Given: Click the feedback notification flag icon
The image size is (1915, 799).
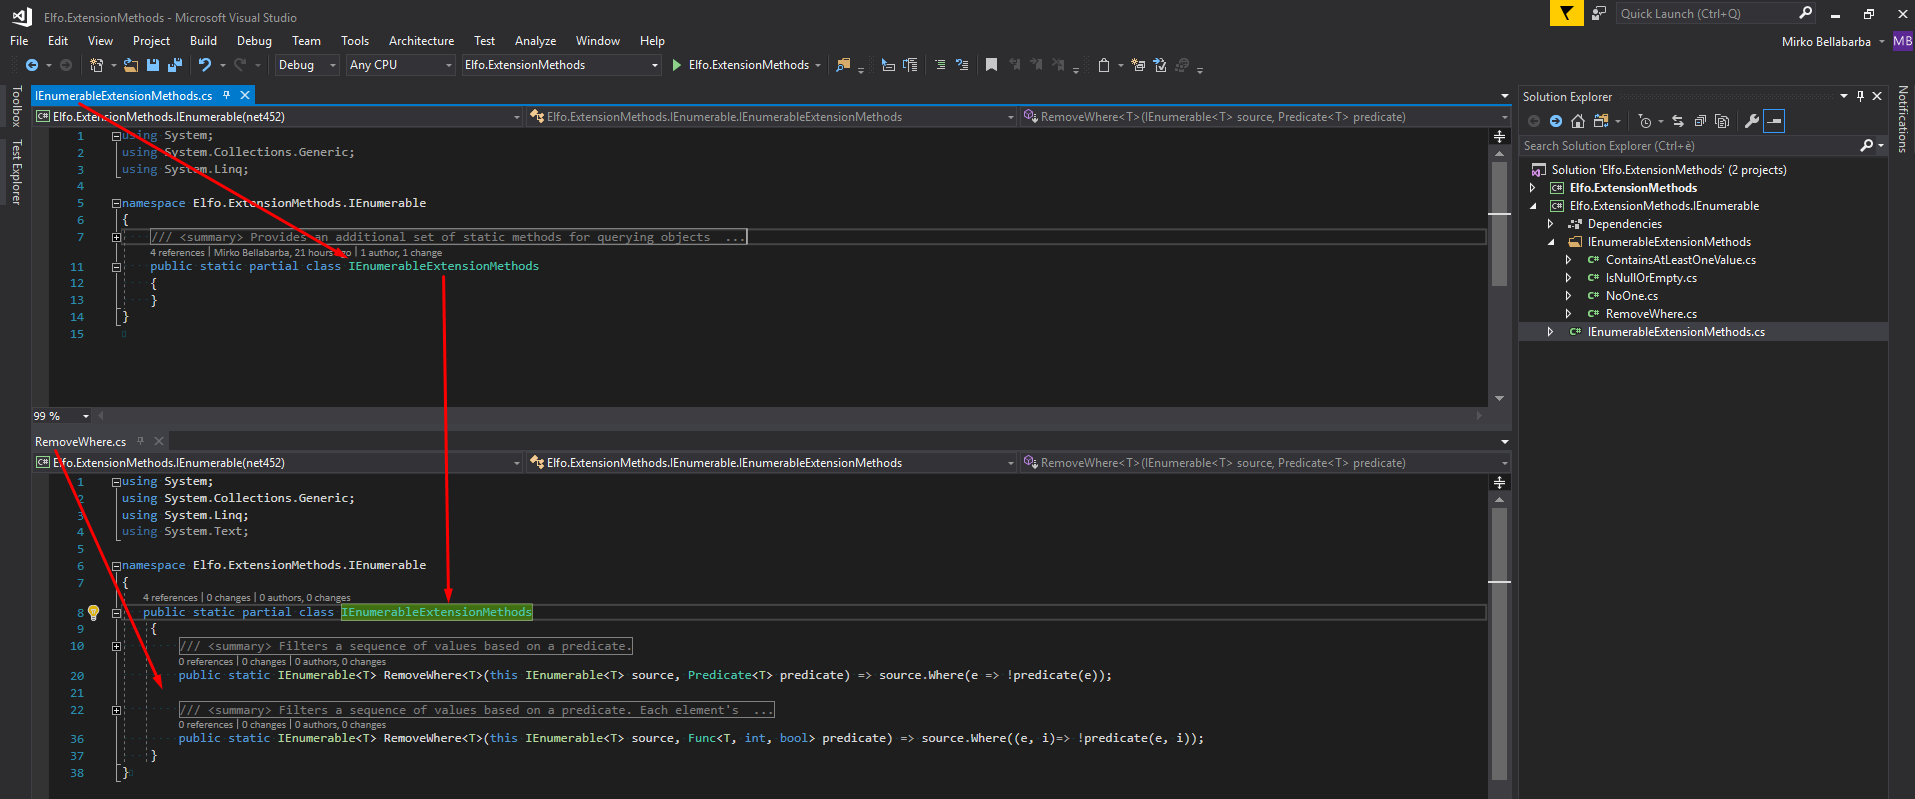Looking at the screenshot, I should pos(1566,13).
